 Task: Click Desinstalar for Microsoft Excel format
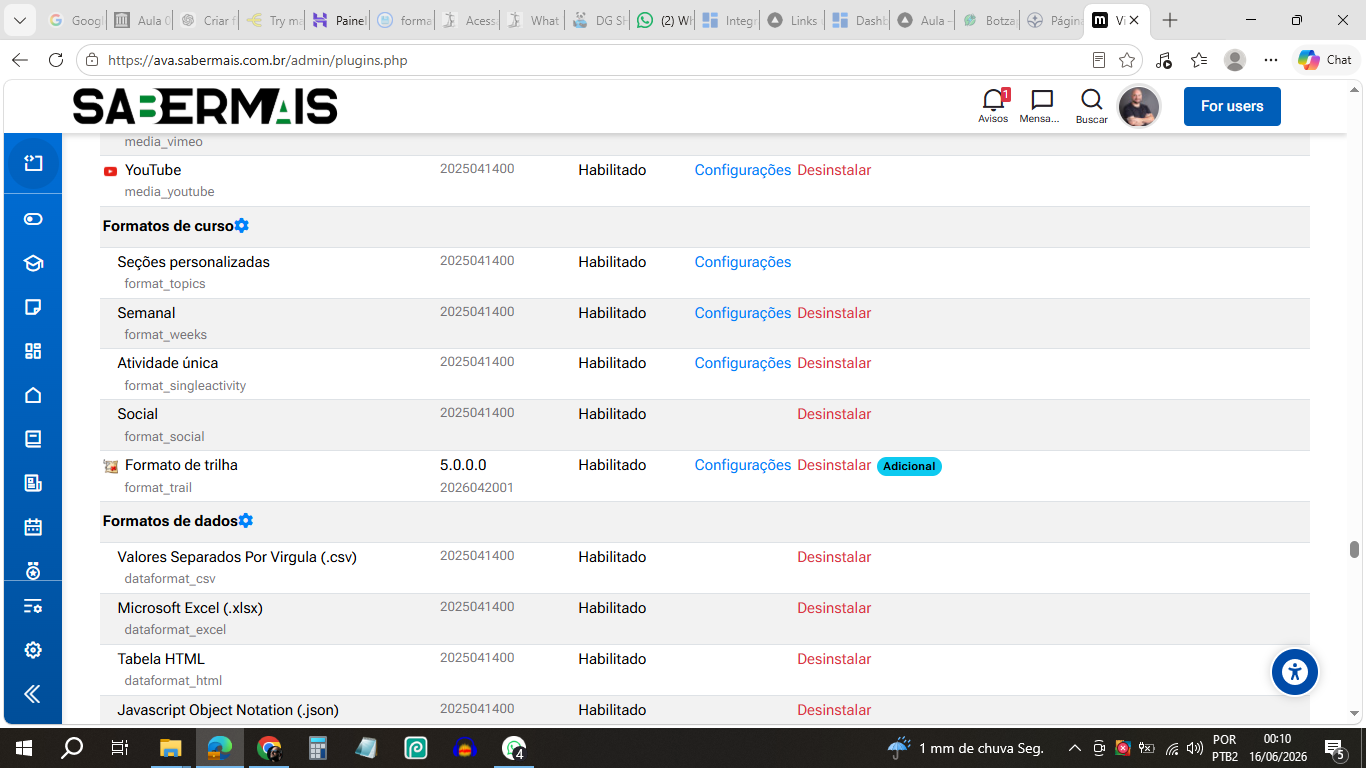click(834, 608)
